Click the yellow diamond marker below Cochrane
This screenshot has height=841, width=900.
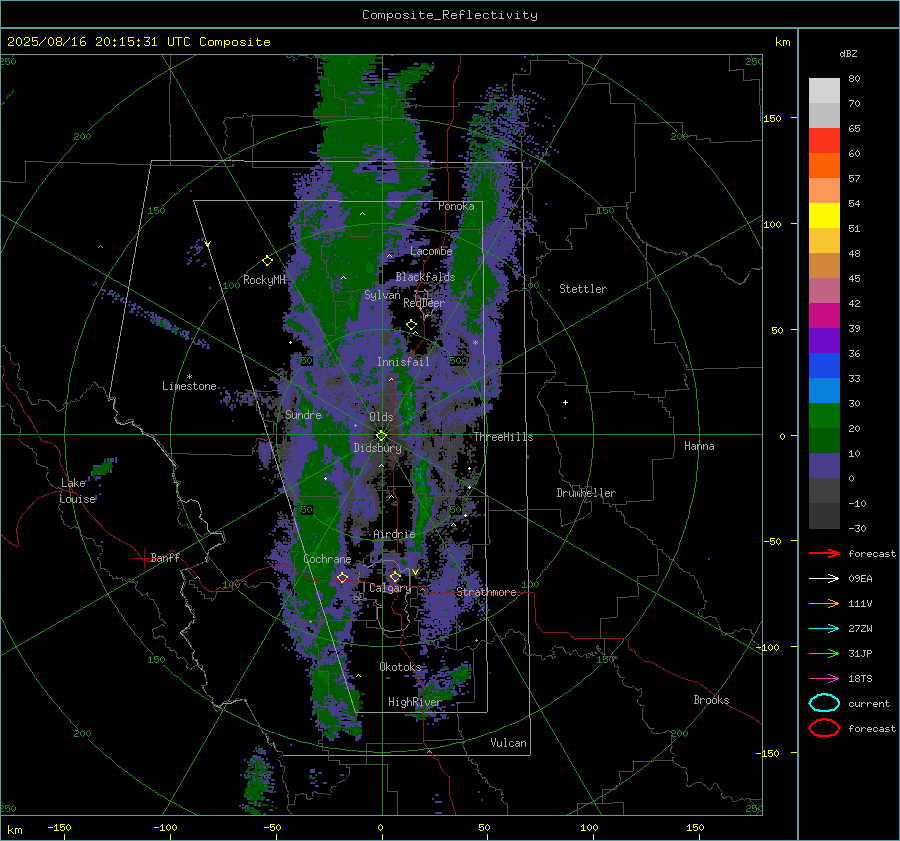342,578
